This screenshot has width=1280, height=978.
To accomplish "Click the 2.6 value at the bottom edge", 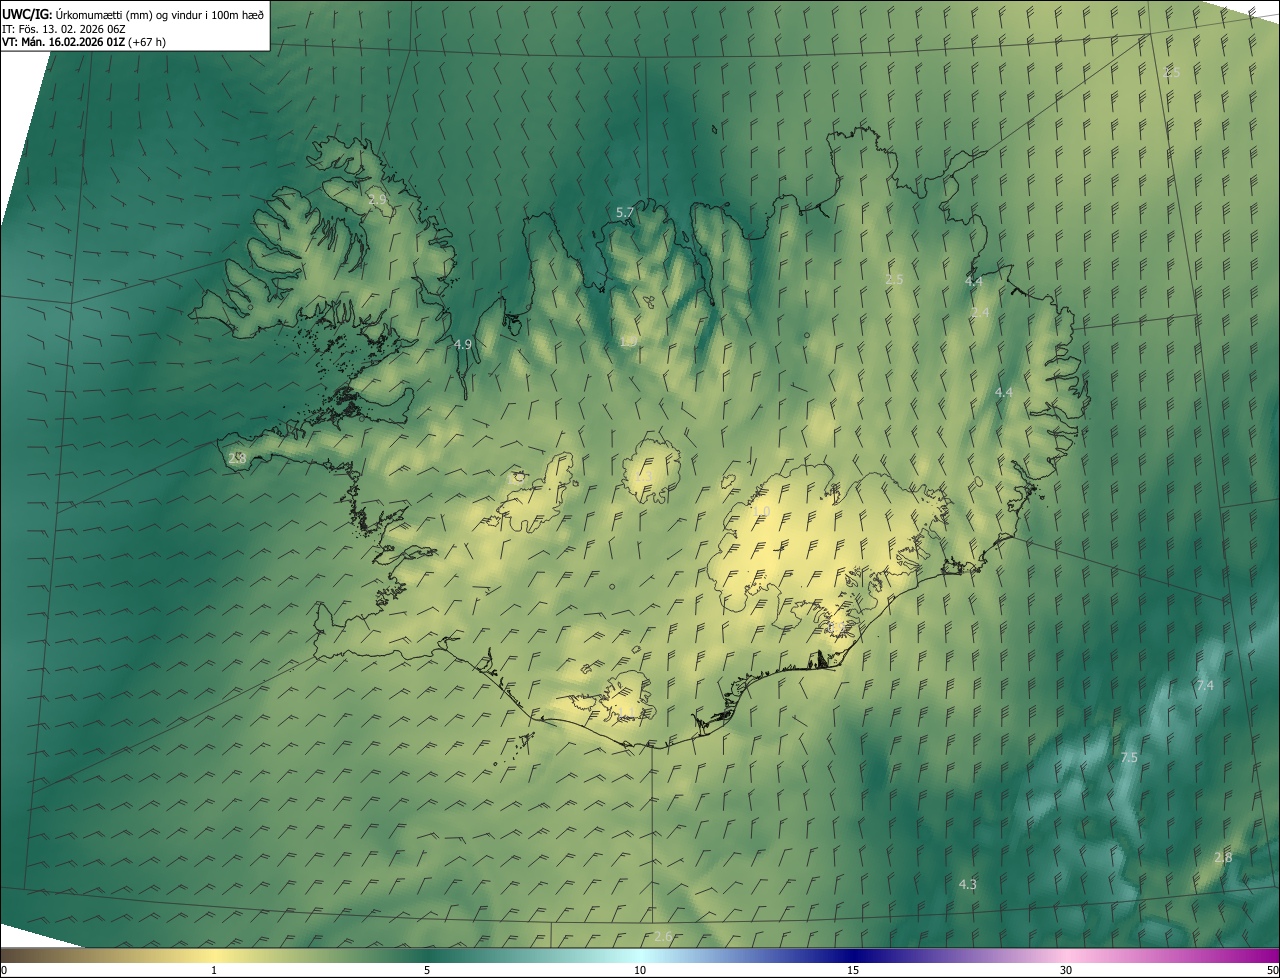I will pos(663,936).
